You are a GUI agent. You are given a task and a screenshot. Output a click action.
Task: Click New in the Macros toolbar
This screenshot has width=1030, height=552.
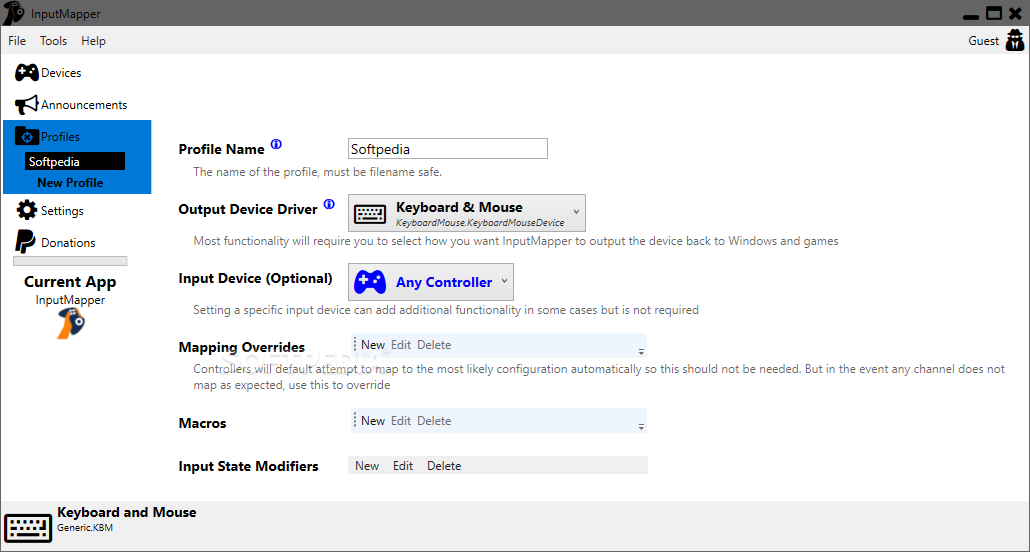pyautogui.click(x=372, y=421)
